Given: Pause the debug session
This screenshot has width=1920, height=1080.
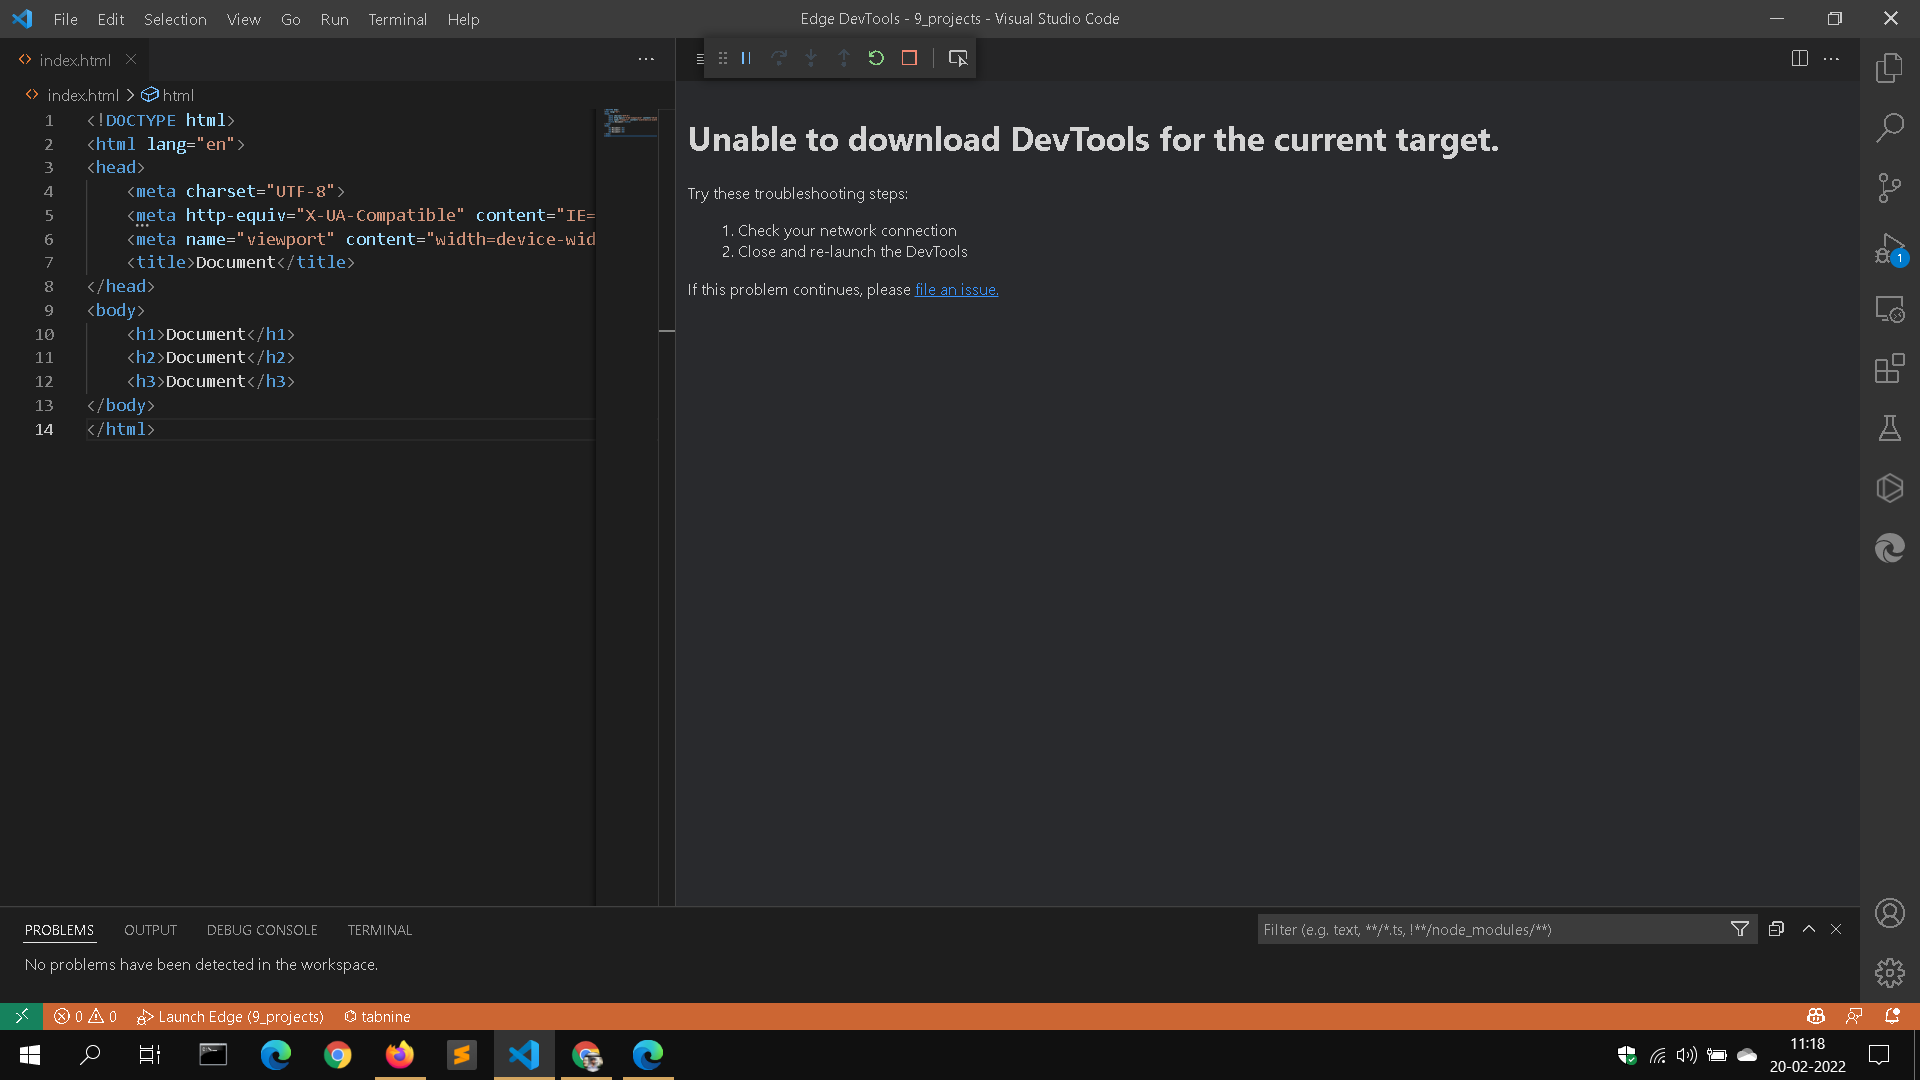Looking at the screenshot, I should coord(746,58).
